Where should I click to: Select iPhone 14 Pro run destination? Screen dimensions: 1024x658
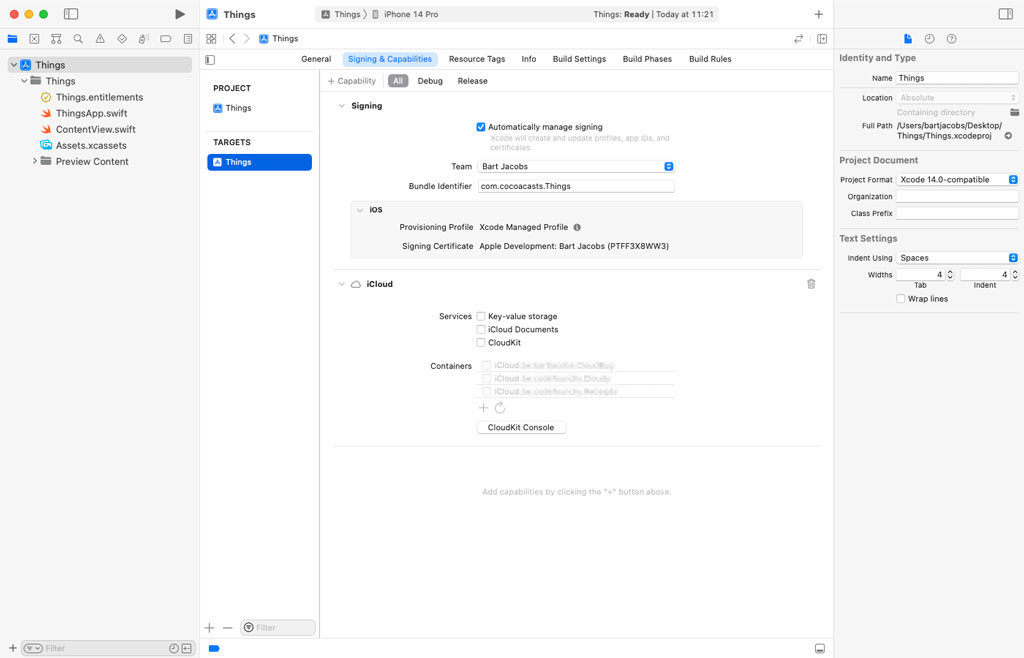click(x=406, y=14)
